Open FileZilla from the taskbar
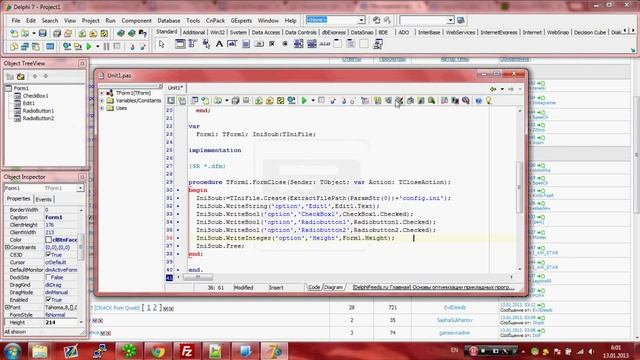The width and height of the screenshot is (640, 360). (187, 351)
